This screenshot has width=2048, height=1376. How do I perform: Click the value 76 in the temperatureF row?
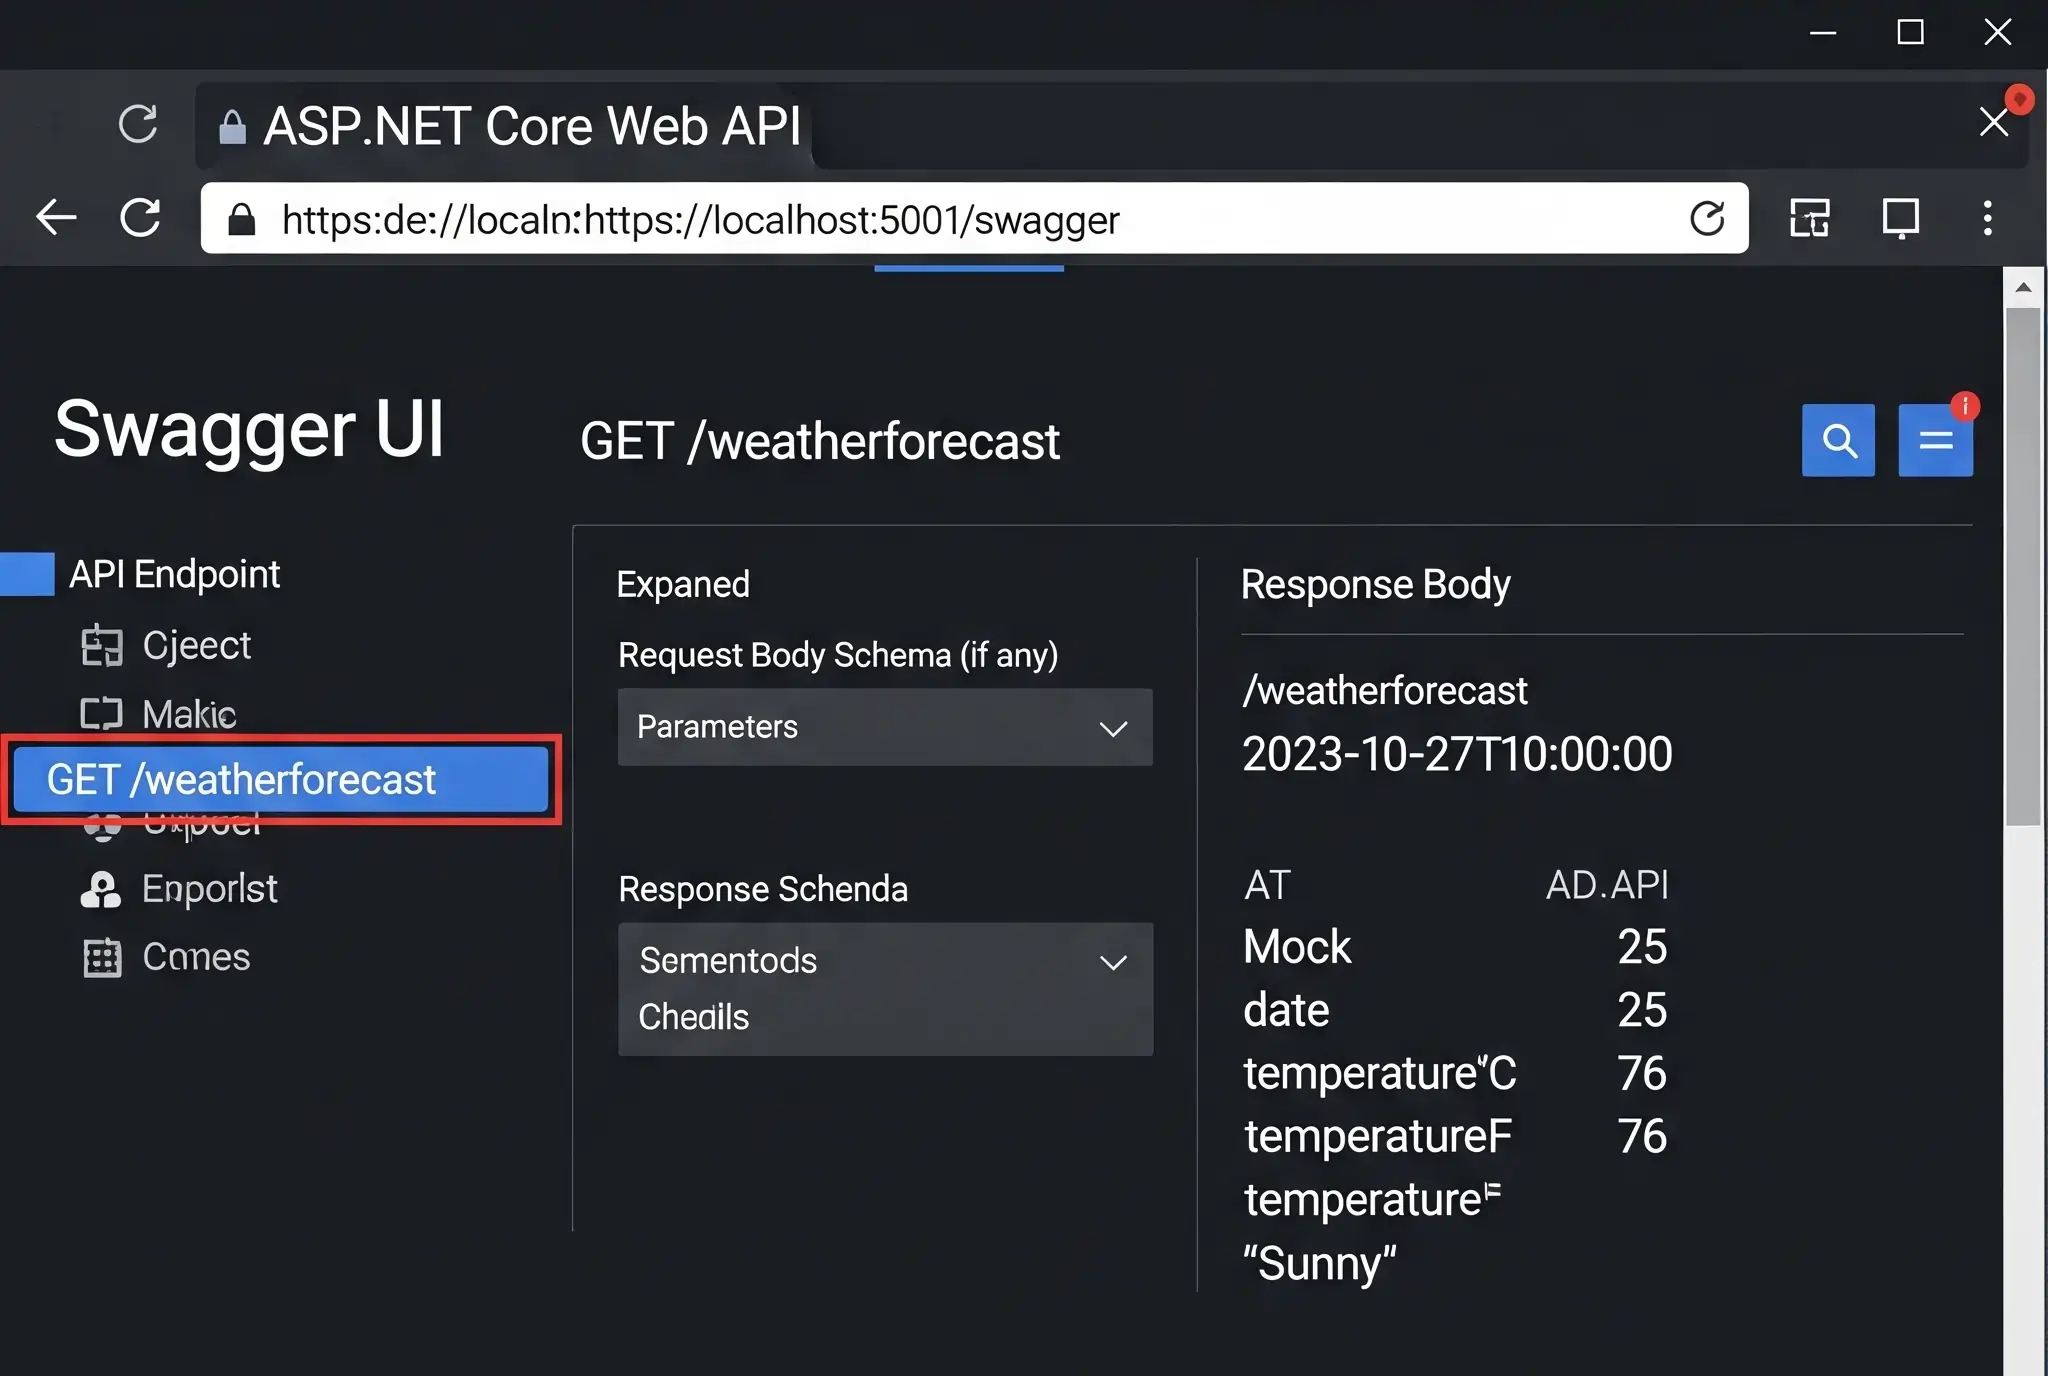[x=1642, y=1137]
